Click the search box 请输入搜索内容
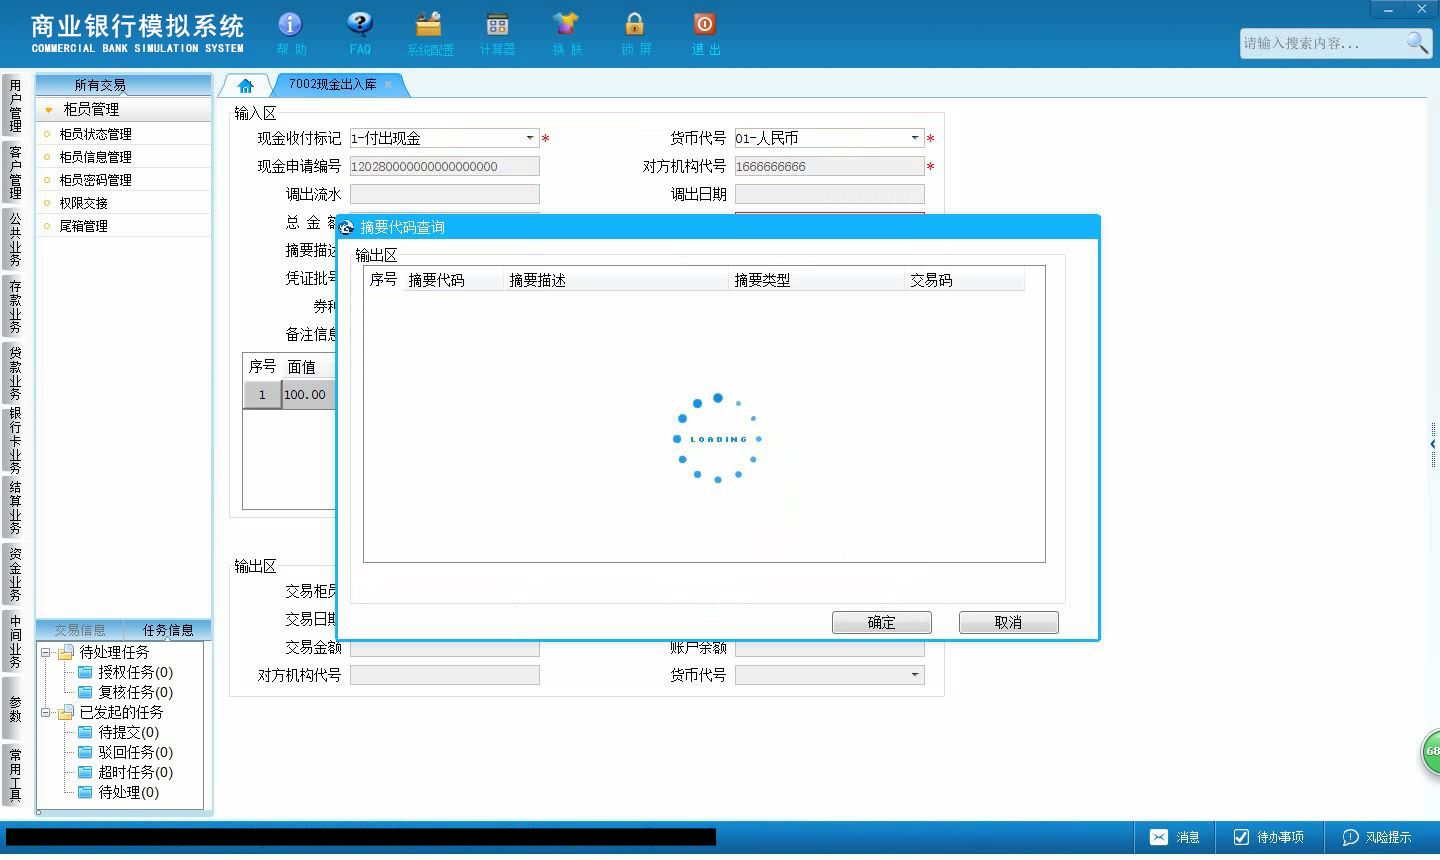 coord(1322,43)
